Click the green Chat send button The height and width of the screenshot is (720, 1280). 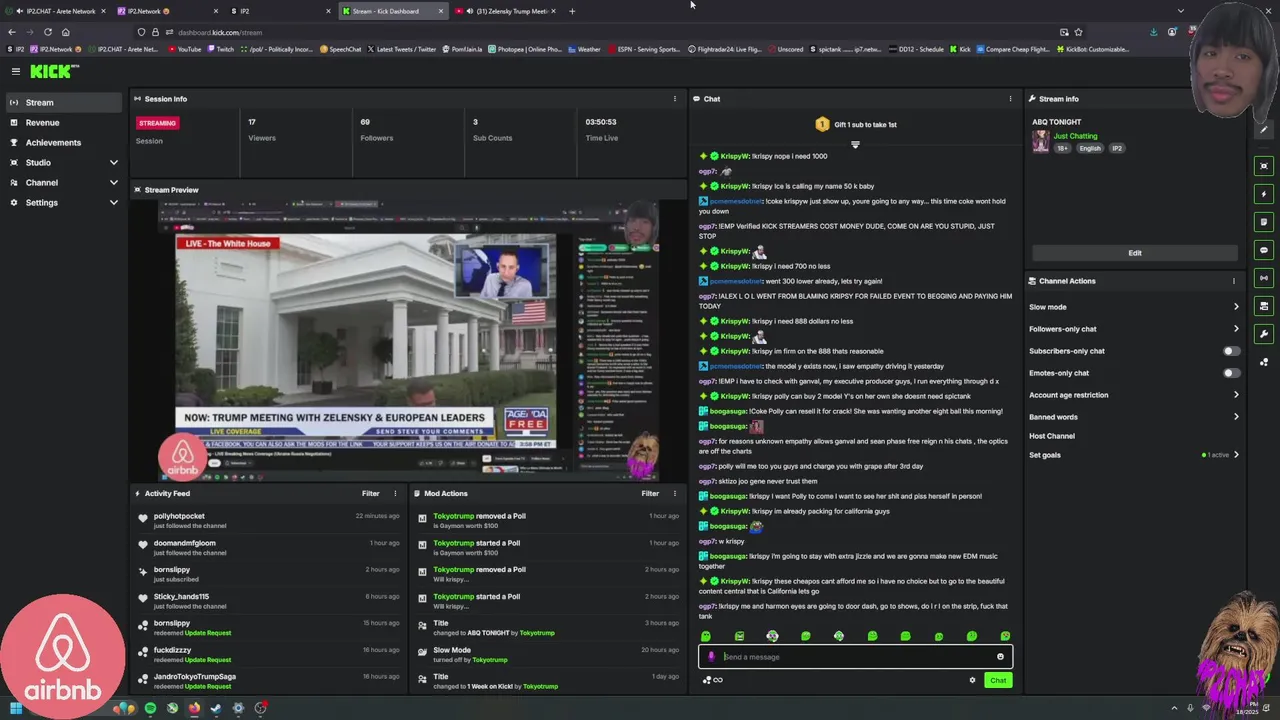tap(998, 680)
